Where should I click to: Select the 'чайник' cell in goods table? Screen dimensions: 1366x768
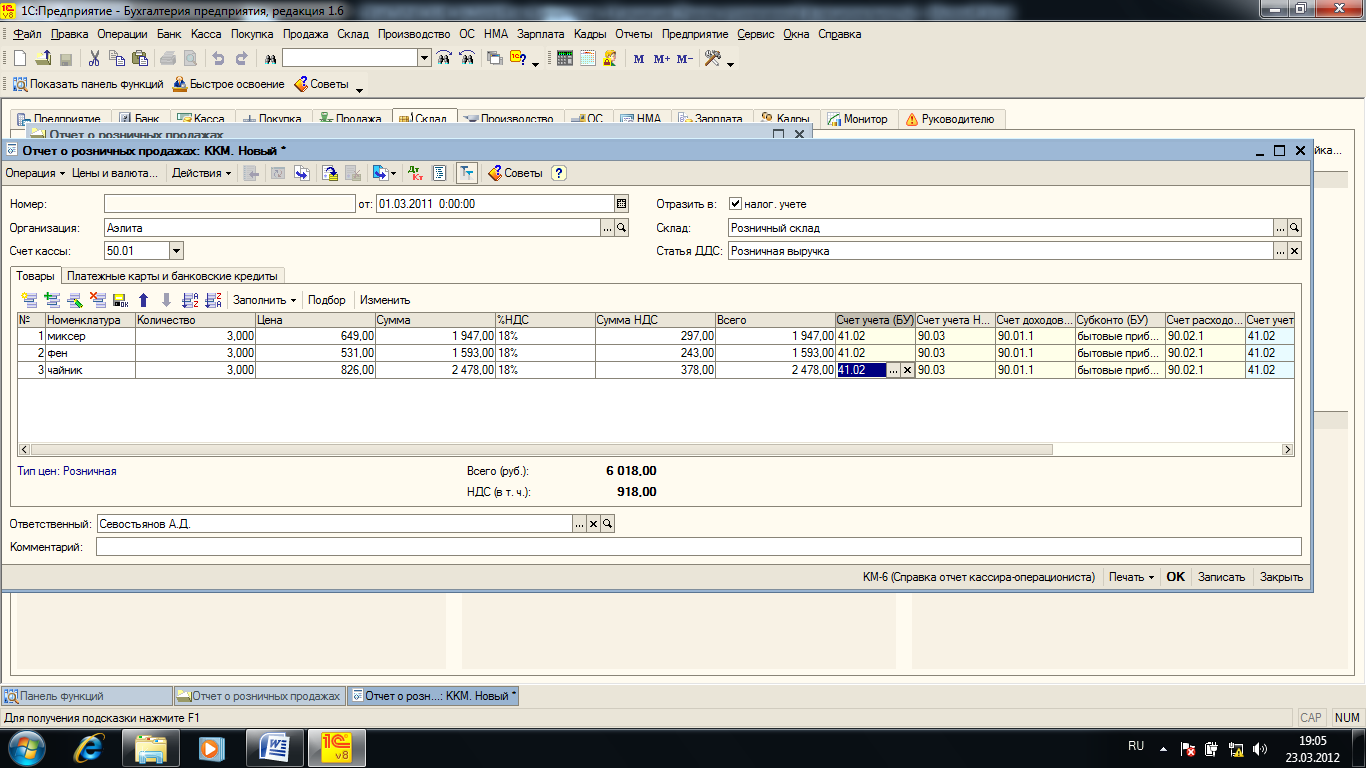(90, 370)
